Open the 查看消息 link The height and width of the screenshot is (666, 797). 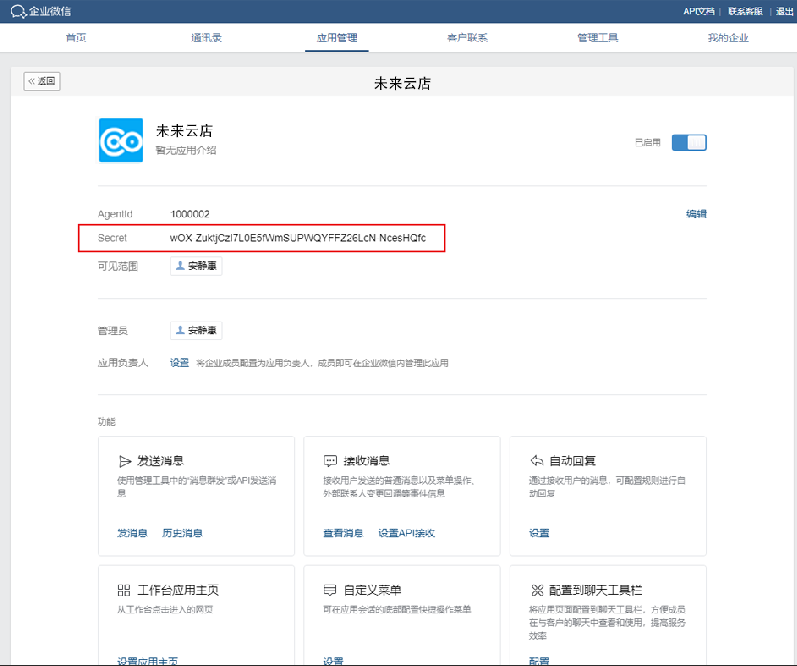click(x=343, y=533)
